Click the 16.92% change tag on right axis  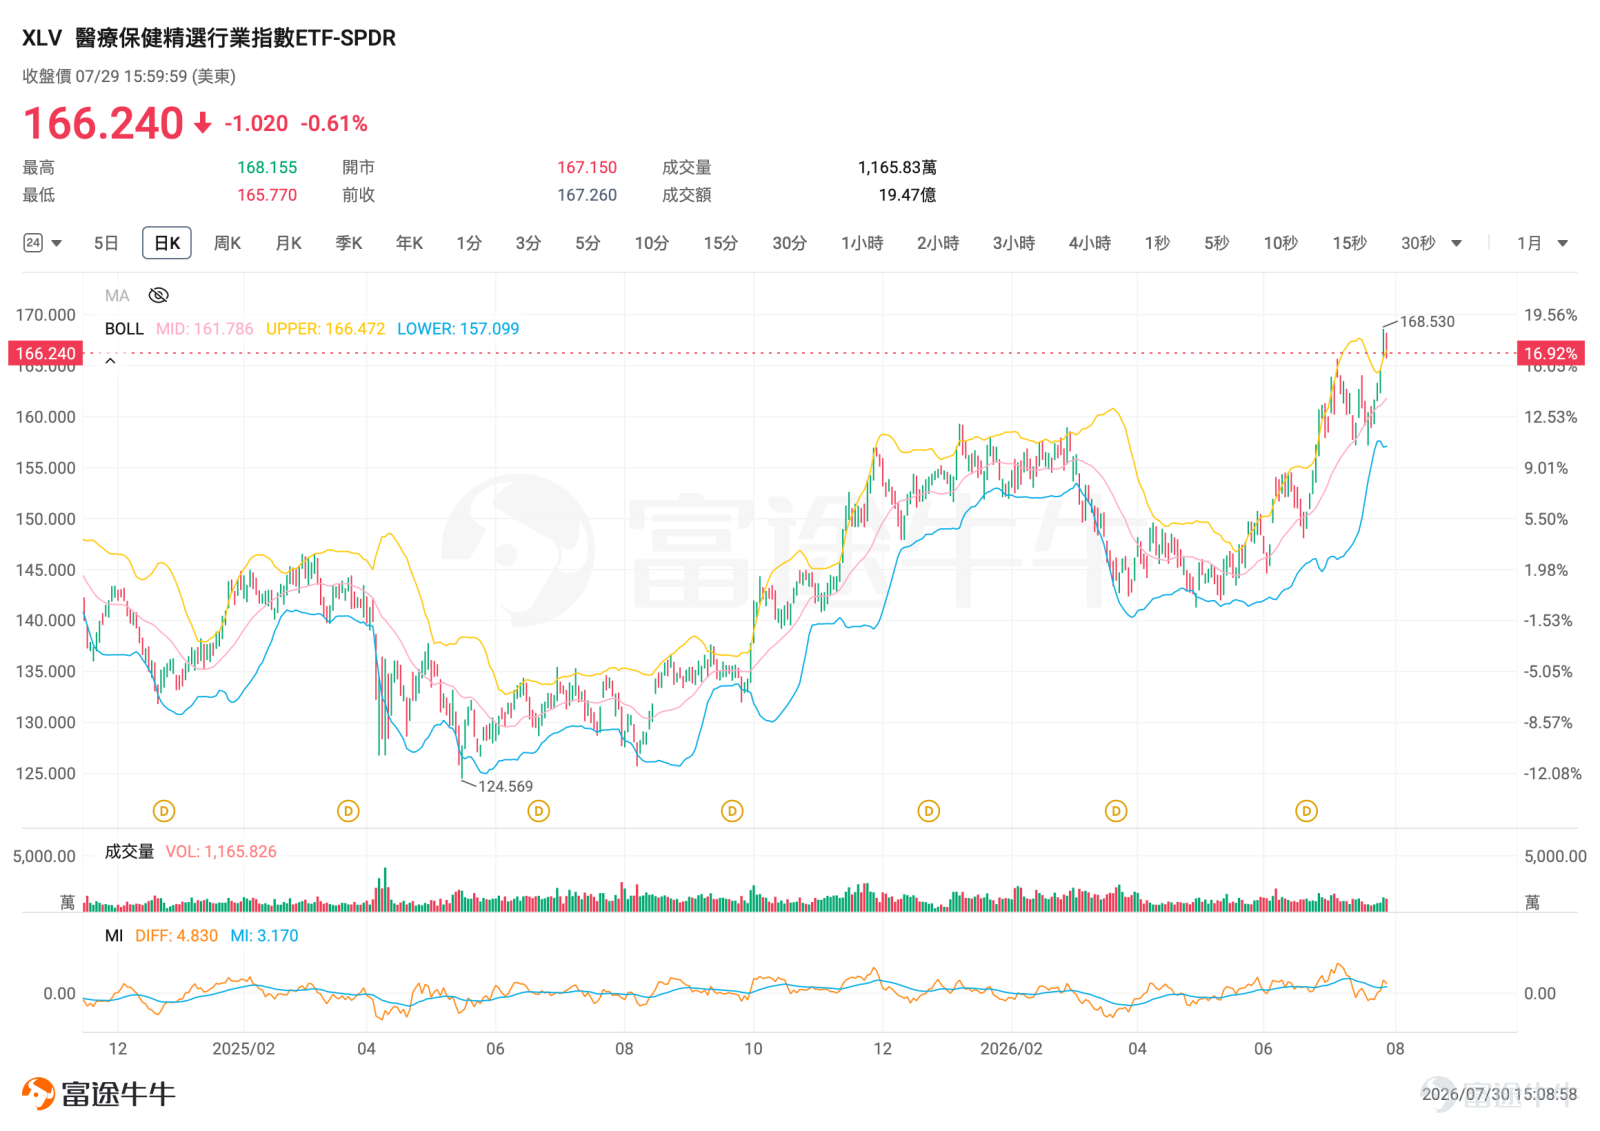click(x=1550, y=353)
